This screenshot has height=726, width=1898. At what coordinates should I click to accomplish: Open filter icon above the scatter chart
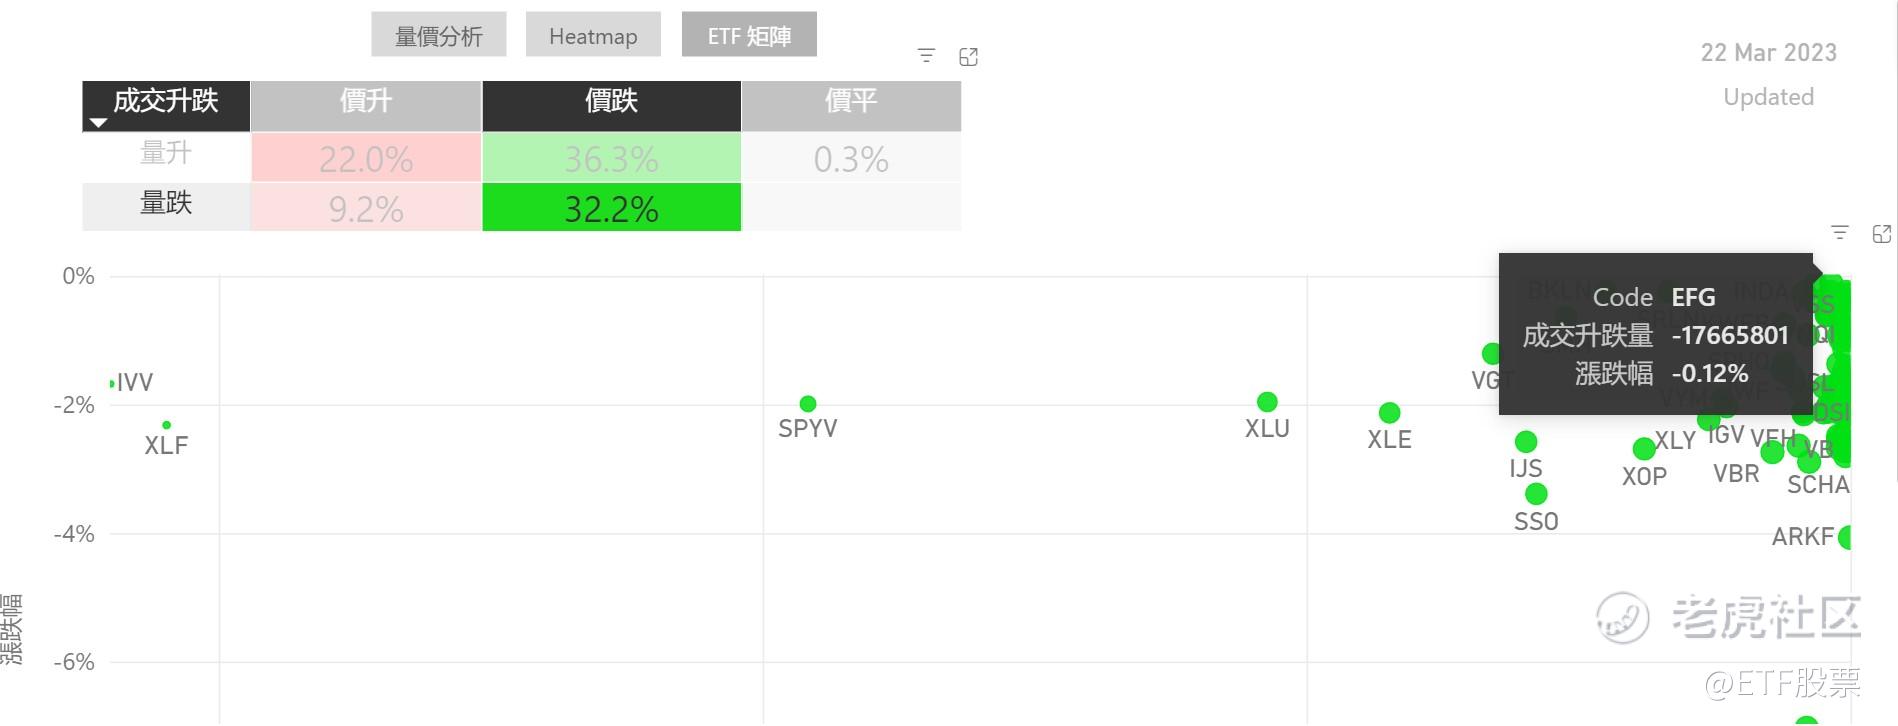tap(1839, 233)
